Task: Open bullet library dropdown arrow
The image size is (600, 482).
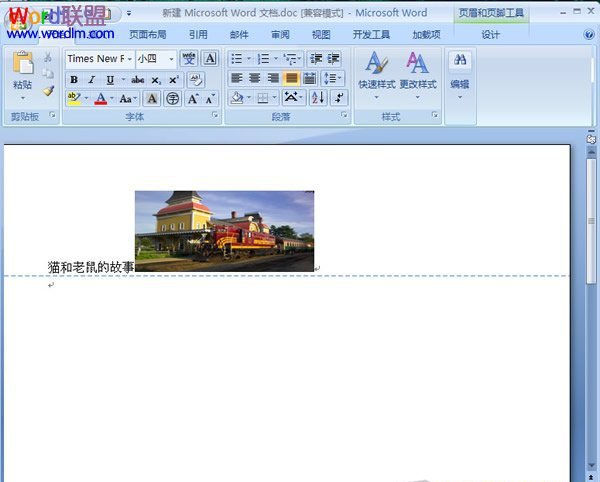Action: (x=249, y=59)
